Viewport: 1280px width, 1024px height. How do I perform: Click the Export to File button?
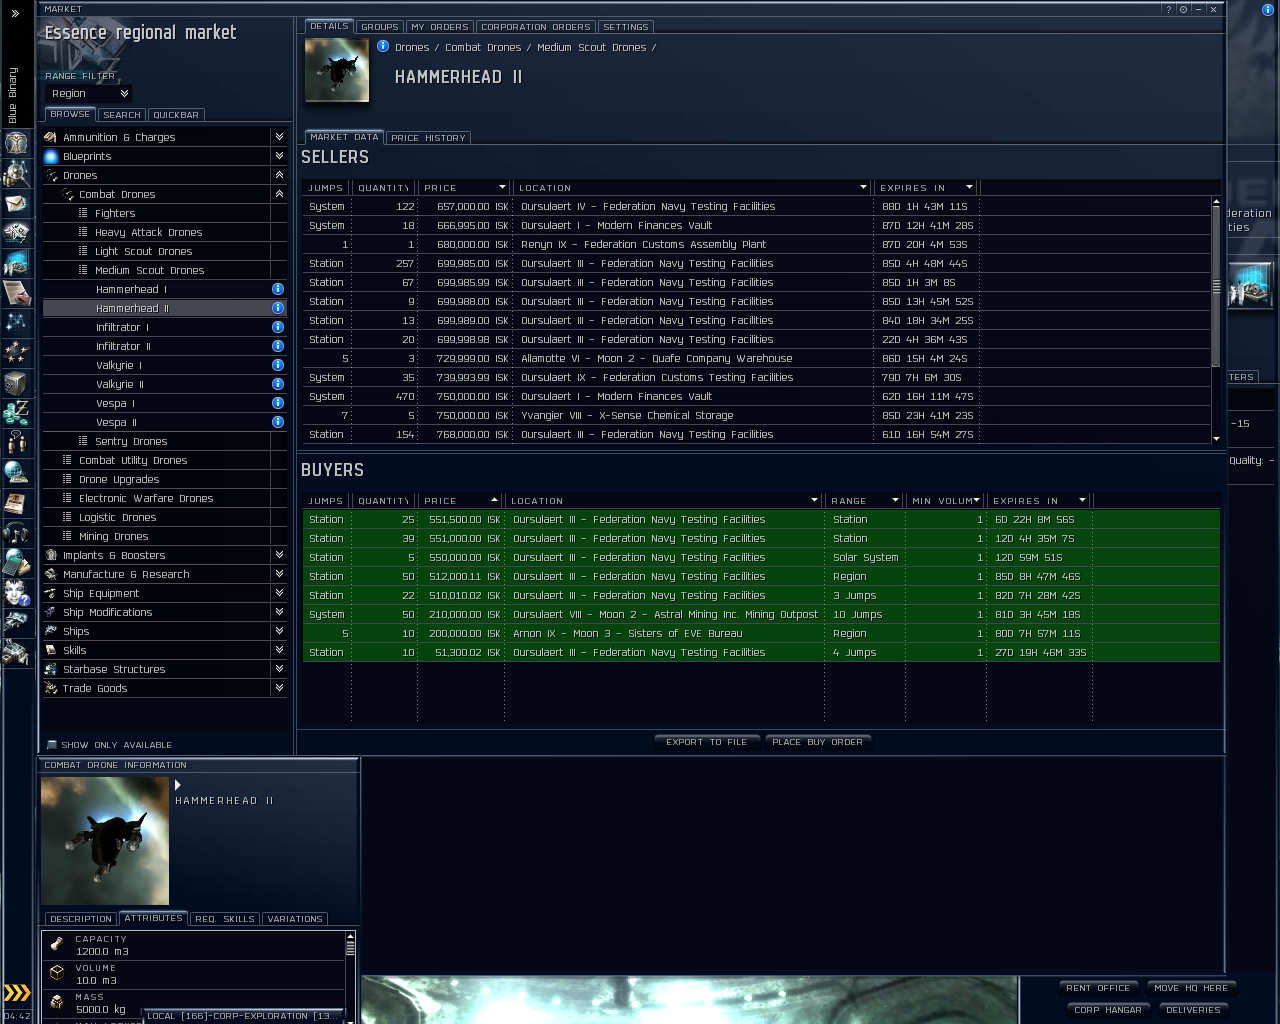click(x=706, y=742)
